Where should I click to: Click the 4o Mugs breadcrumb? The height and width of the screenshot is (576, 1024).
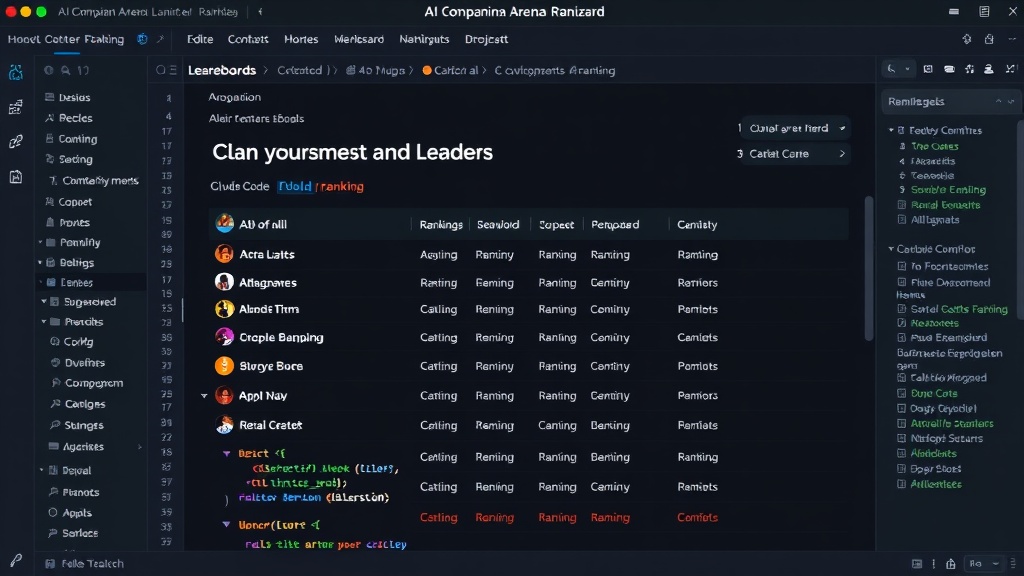[376, 71]
